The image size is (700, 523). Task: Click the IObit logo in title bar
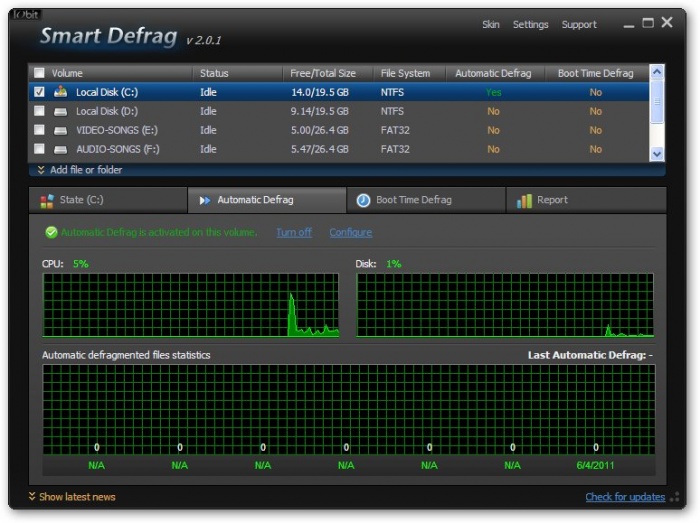tap(26, 14)
